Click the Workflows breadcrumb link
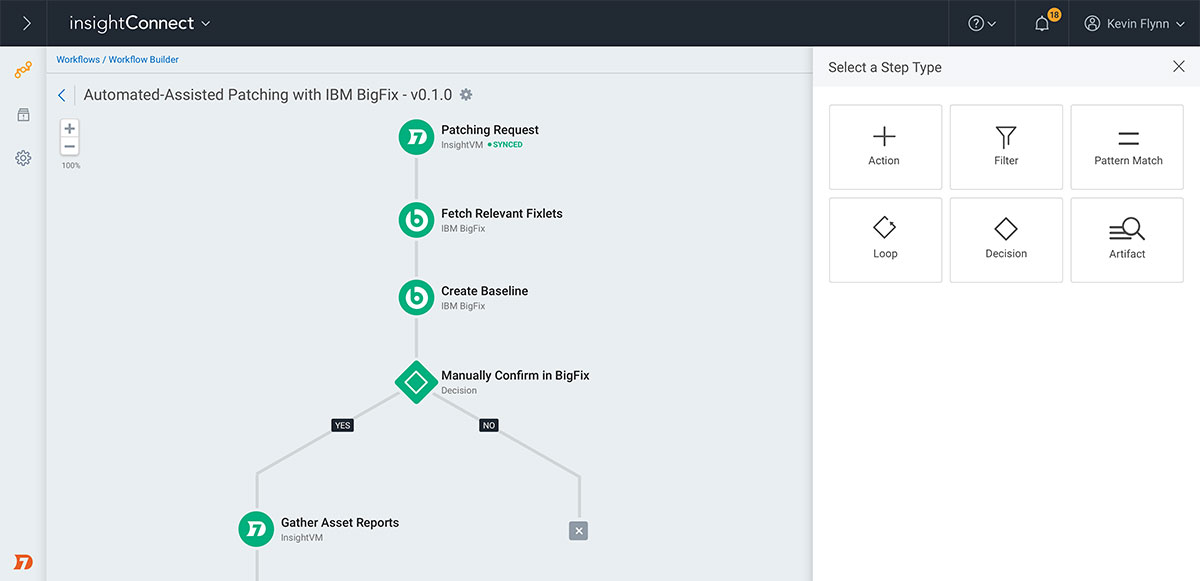The height and width of the screenshot is (581, 1200). point(78,60)
